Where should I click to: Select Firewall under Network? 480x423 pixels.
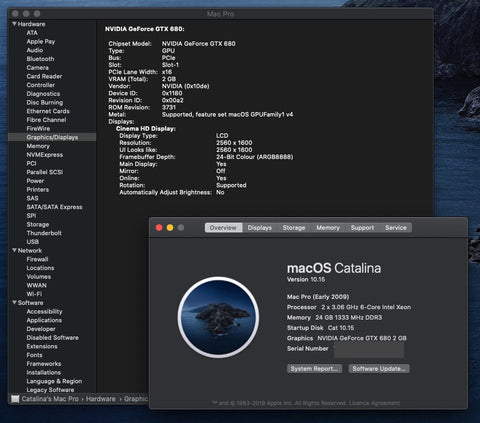click(37, 259)
